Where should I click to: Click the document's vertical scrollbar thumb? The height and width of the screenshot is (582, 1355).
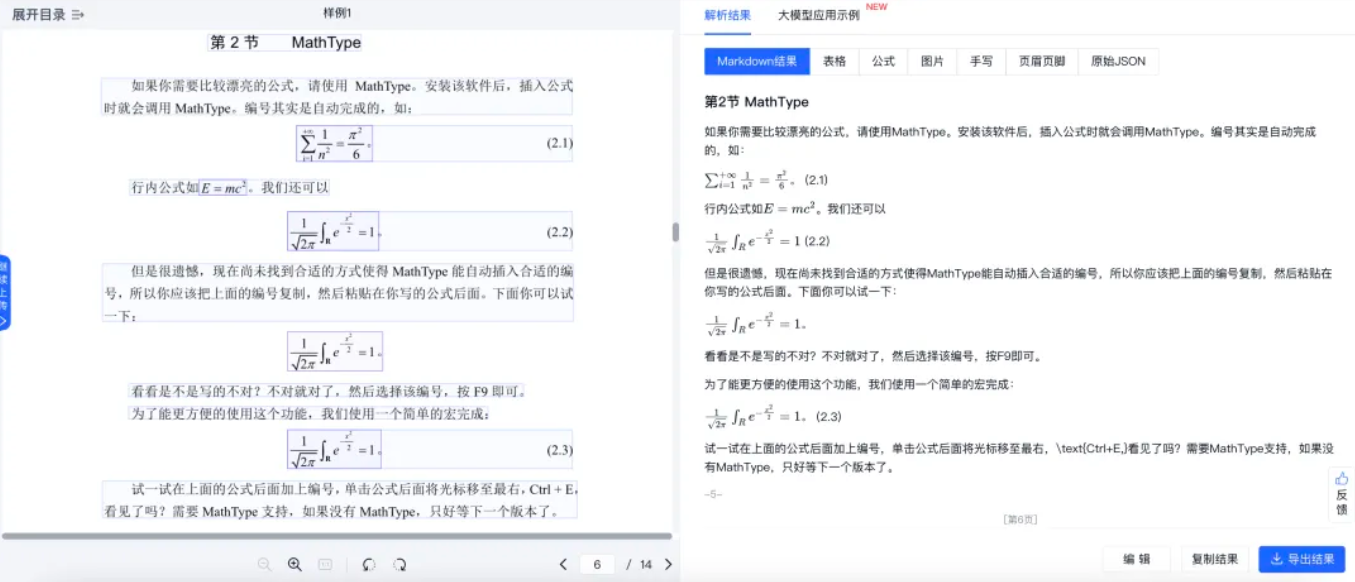click(x=675, y=232)
